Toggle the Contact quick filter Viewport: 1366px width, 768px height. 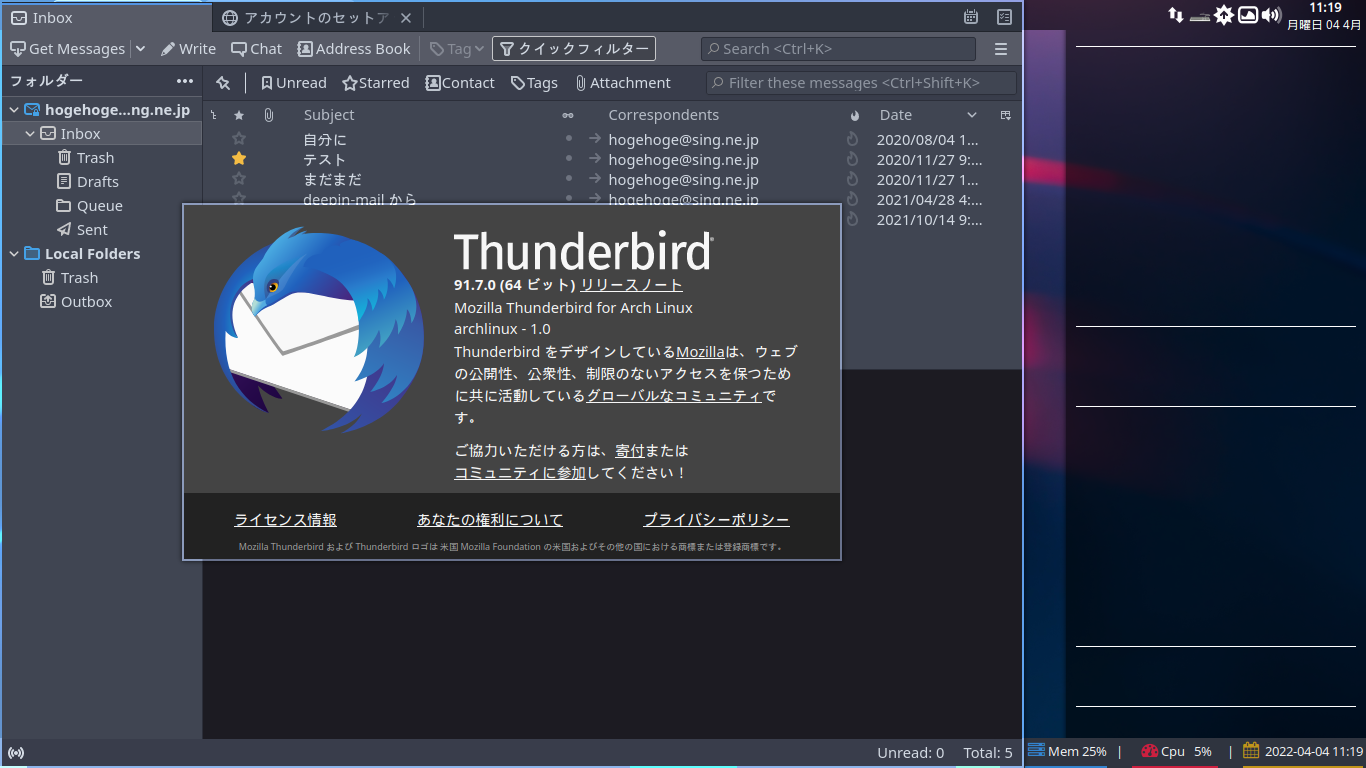click(x=460, y=83)
